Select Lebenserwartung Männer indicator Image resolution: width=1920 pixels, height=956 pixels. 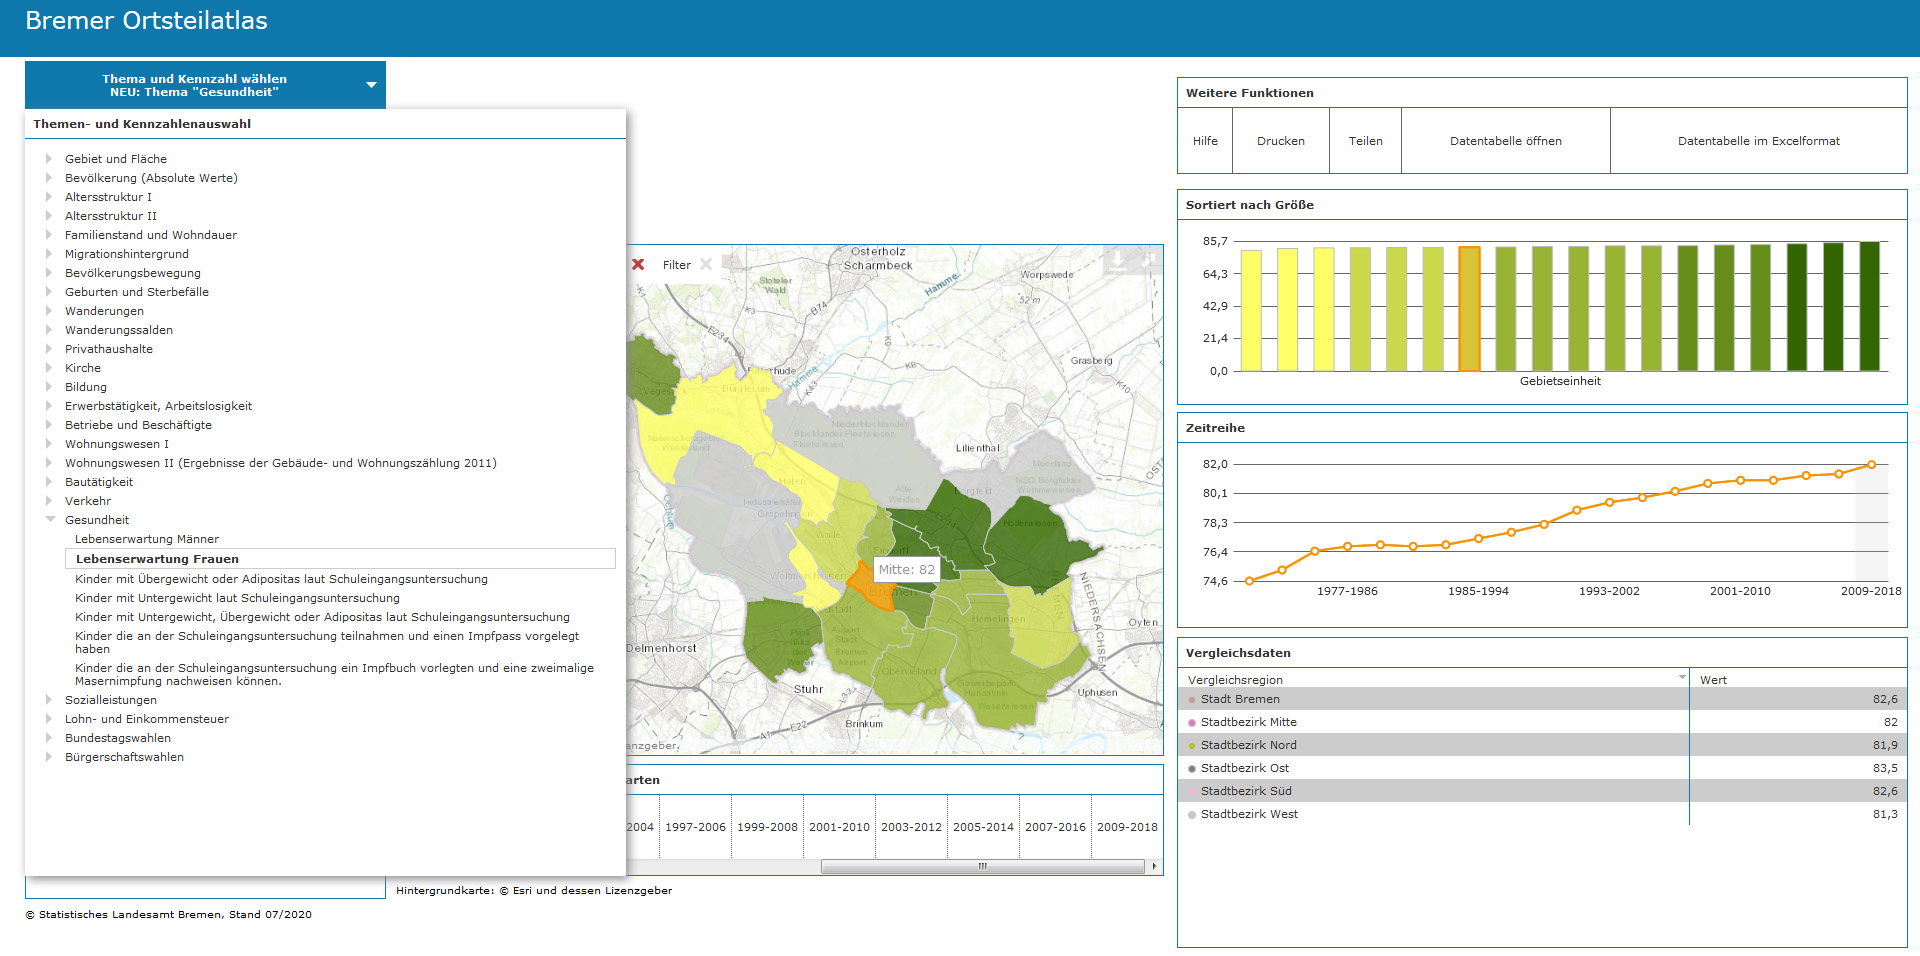pos(147,539)
